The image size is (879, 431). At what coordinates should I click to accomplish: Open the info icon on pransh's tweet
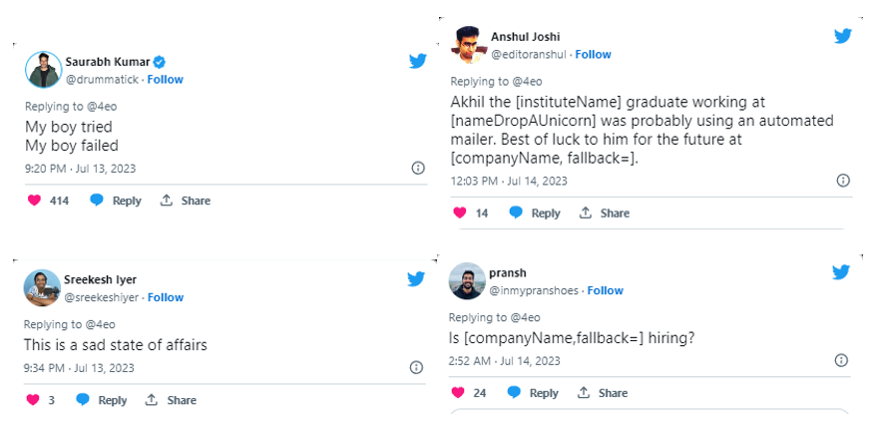point(843,360)
